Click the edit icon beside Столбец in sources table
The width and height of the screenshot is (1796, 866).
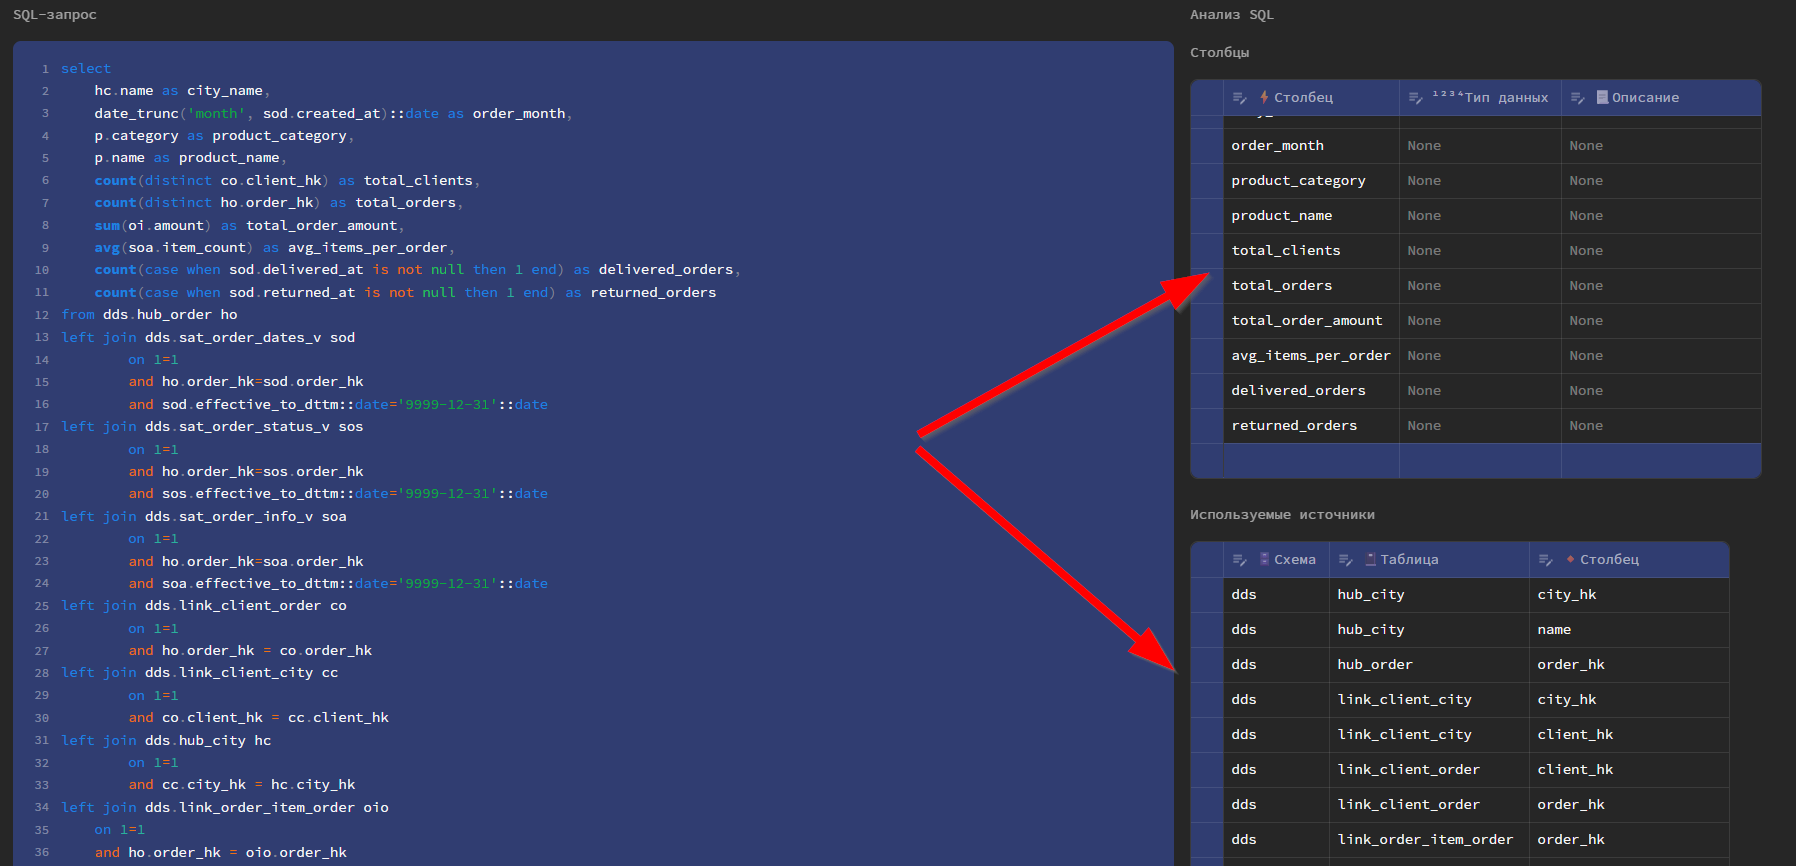click(x=1546, y=560)
